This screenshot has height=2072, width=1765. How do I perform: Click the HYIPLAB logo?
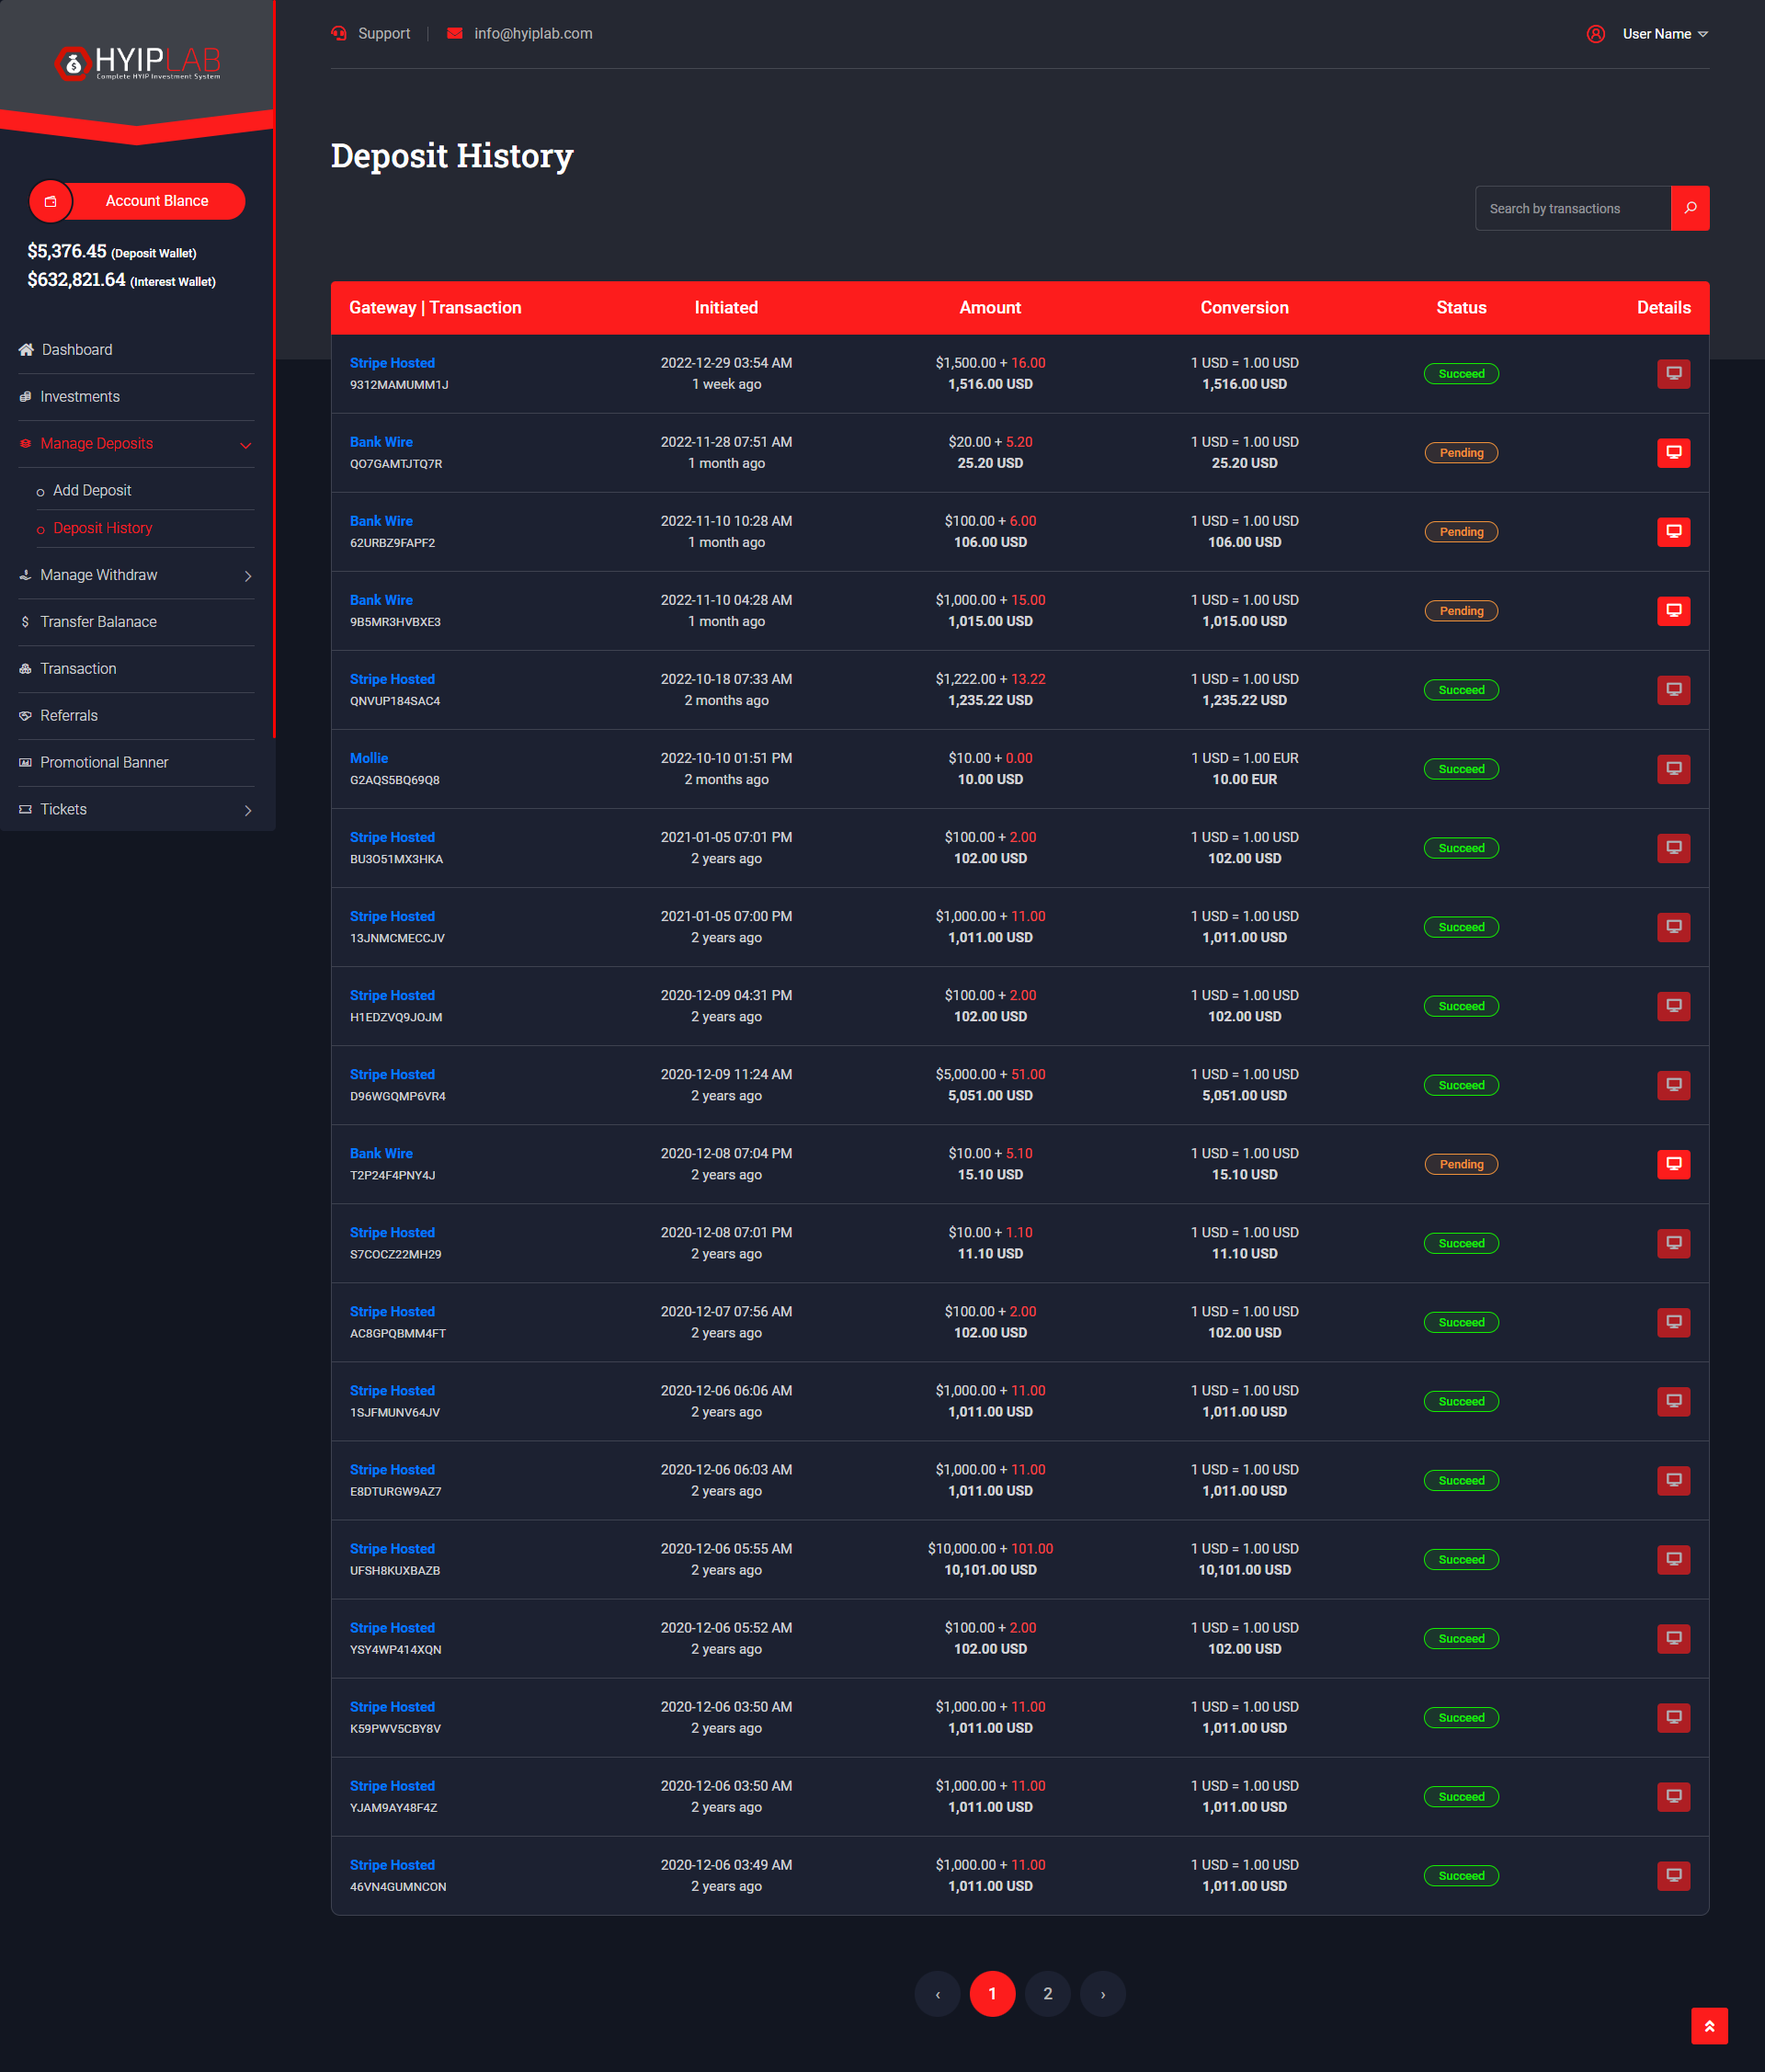coord(137,63)
